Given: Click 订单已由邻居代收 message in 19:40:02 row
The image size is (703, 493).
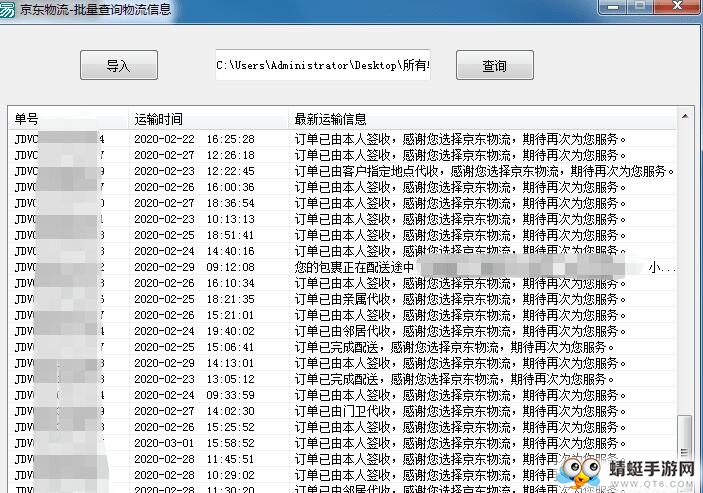Looking at the screenshot, I should point(342,331).
